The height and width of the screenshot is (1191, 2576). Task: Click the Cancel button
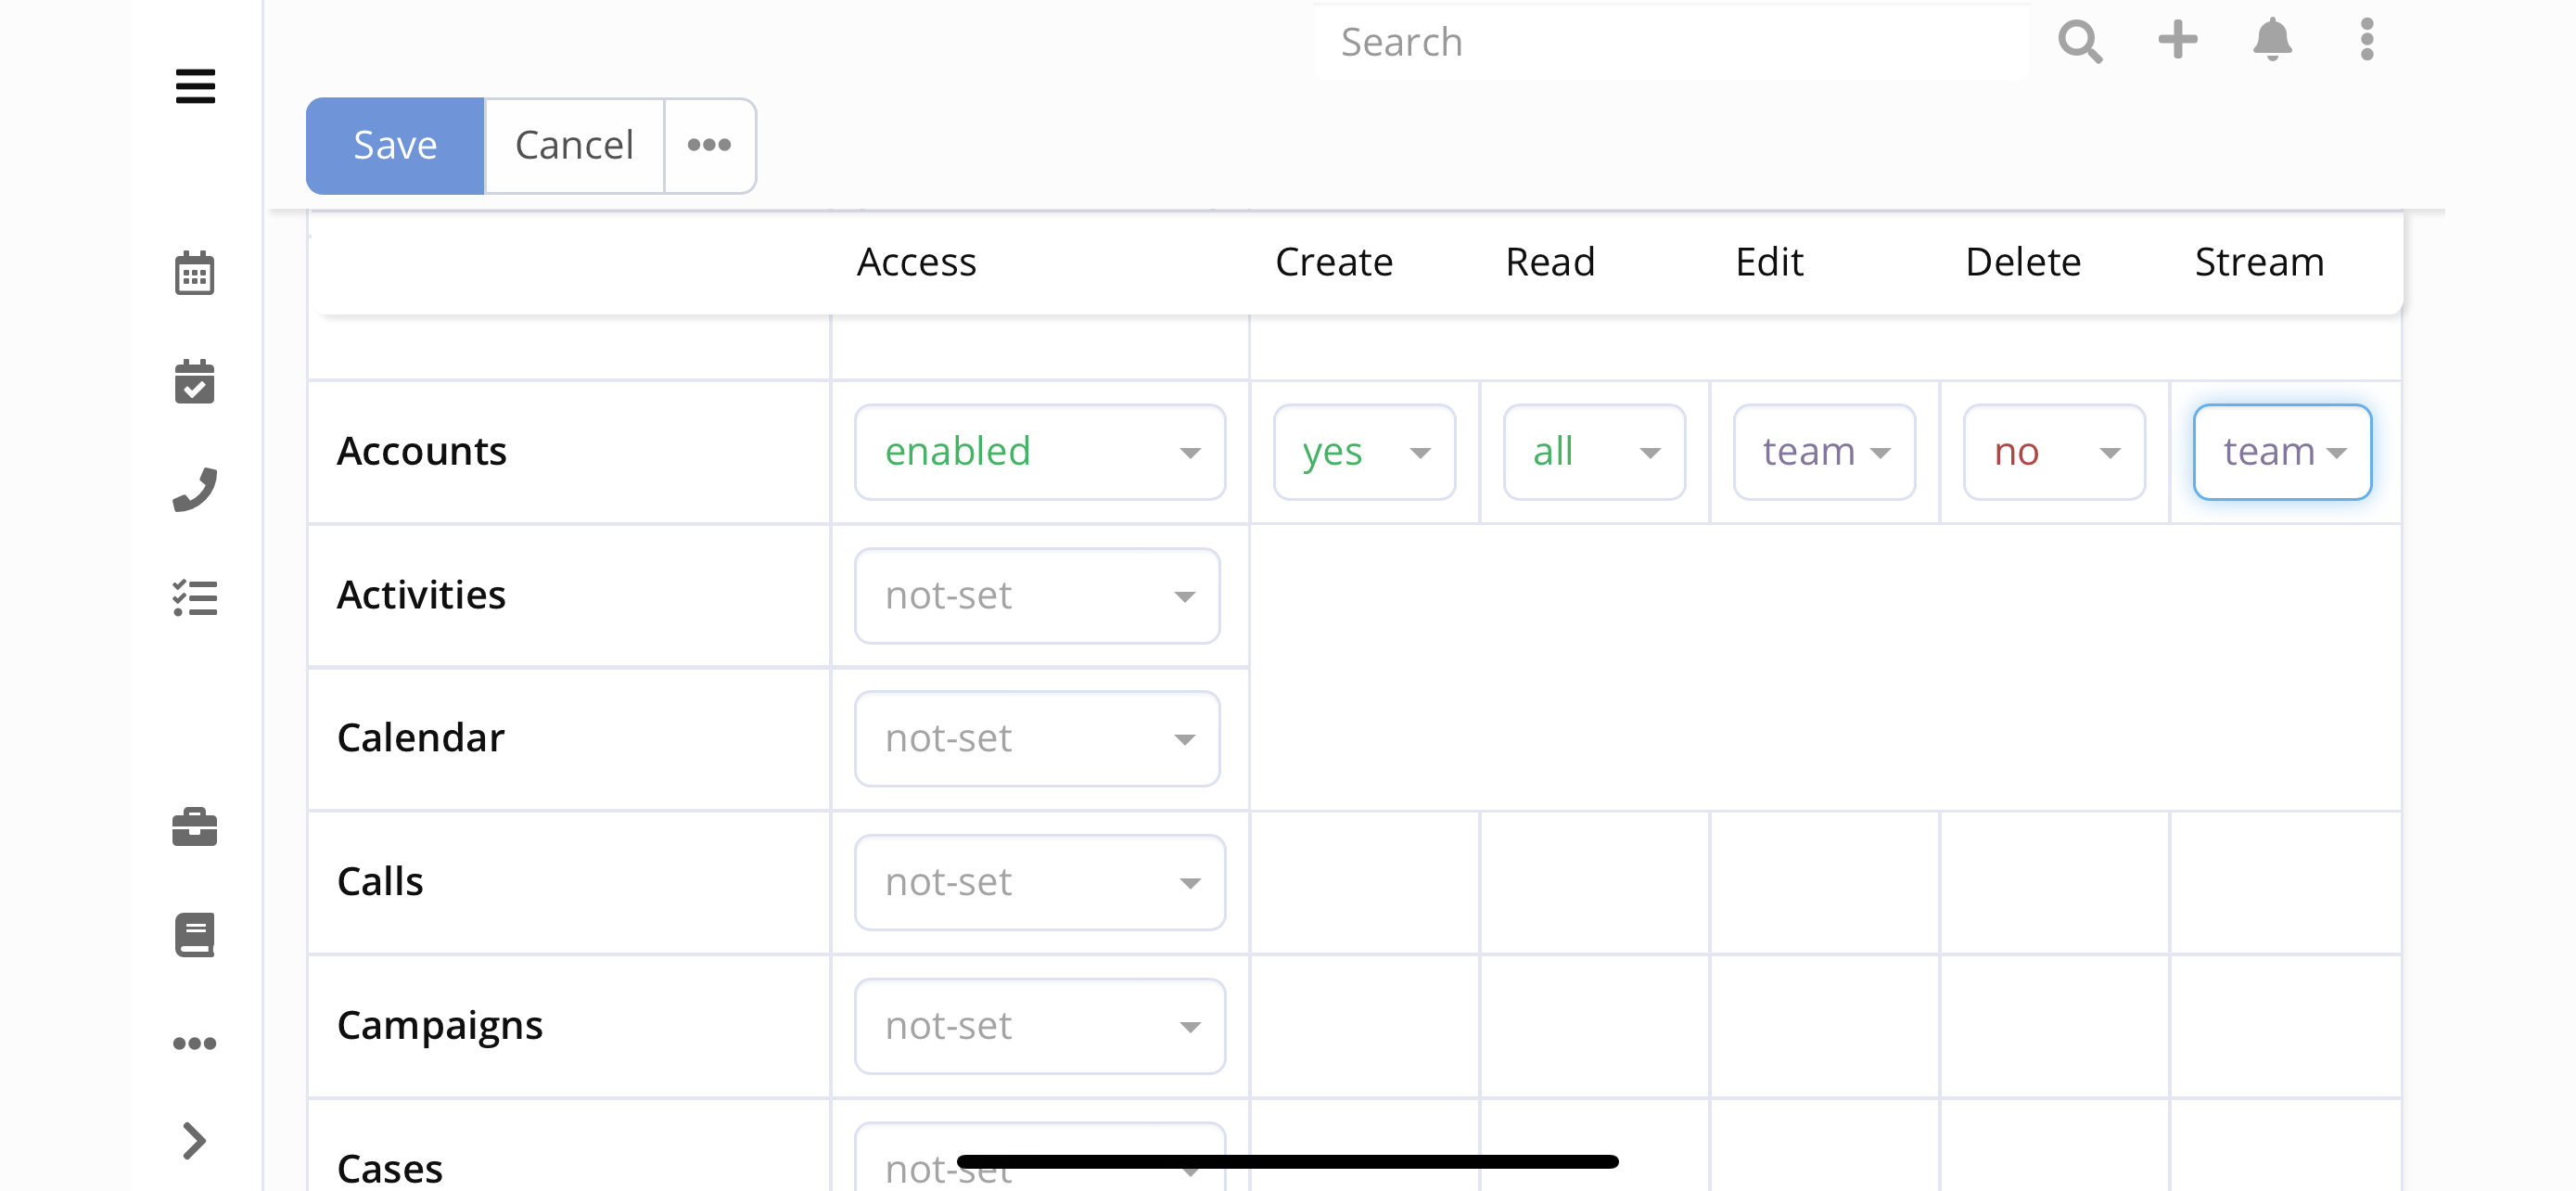574,146
